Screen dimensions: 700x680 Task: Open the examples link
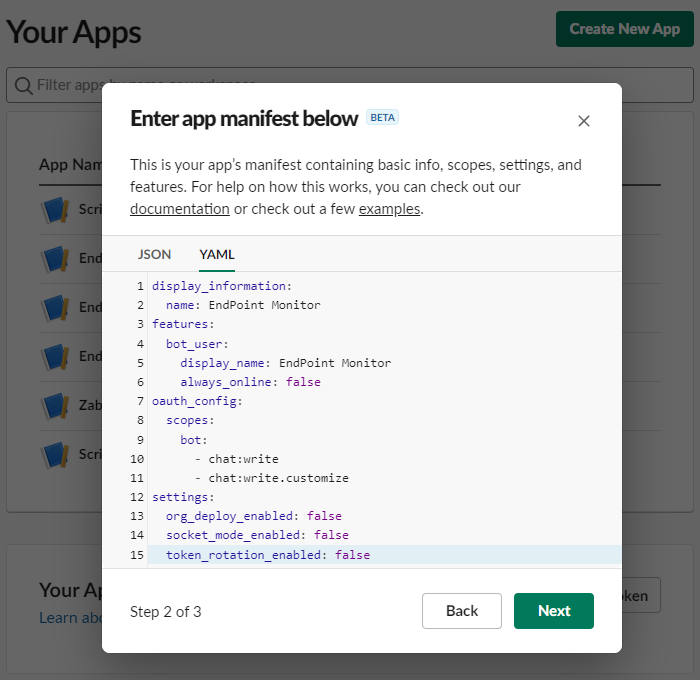(389, 209)
